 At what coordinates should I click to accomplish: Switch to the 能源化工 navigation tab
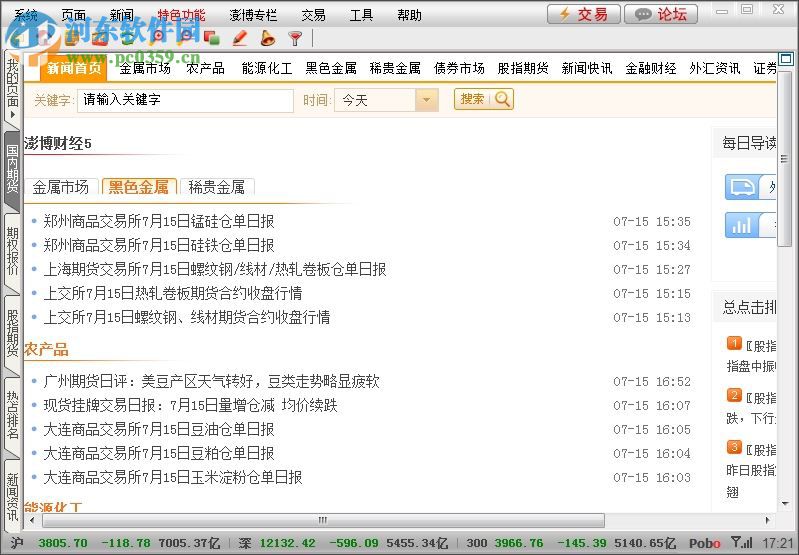(x=267, y=68)
